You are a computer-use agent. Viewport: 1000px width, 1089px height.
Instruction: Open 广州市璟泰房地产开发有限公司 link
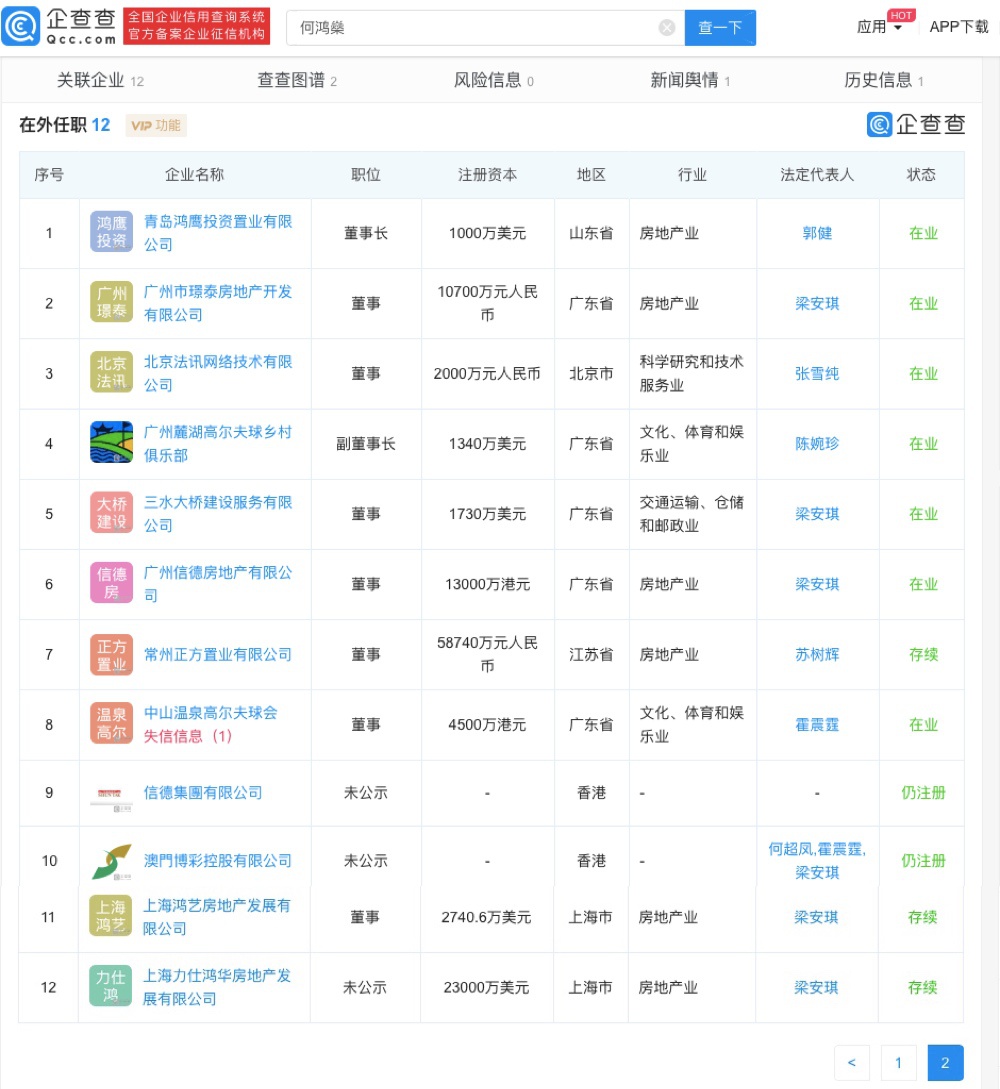click(217, 303)
